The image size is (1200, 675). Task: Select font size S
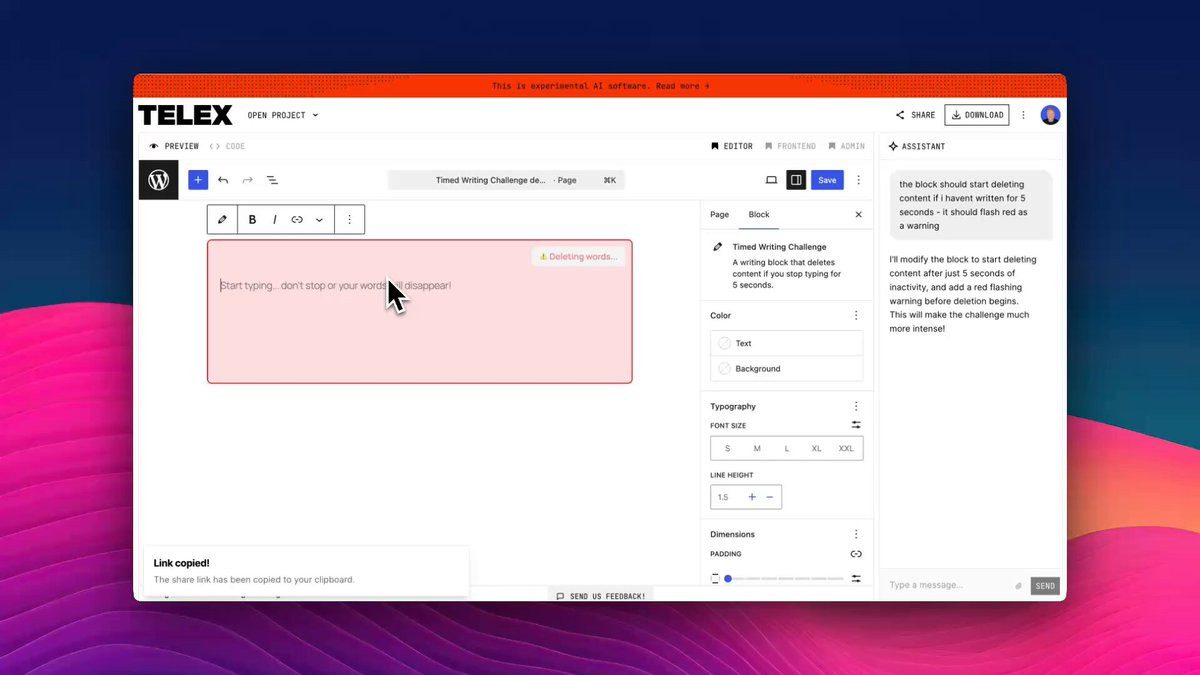pos(727,448)
